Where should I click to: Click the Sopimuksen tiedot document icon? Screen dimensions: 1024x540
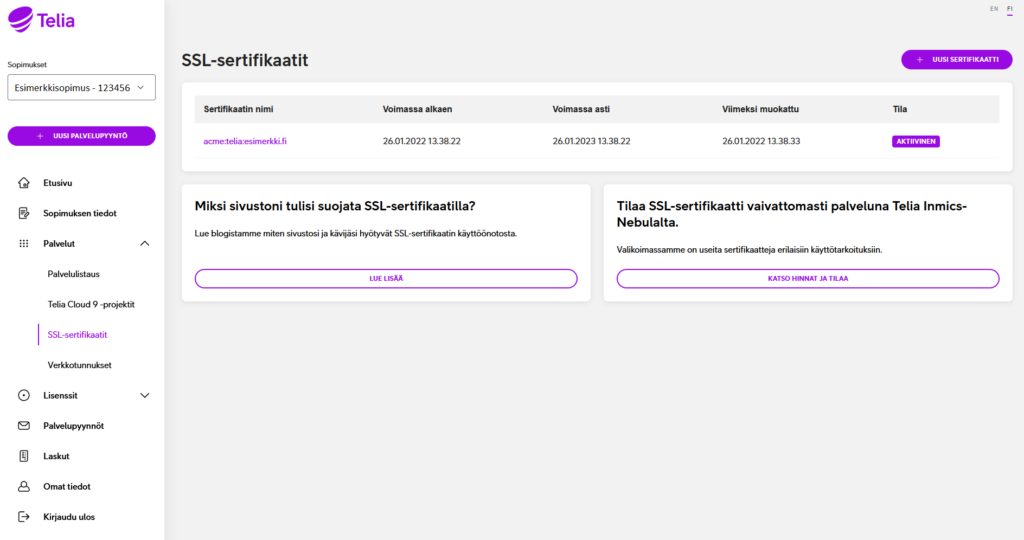(x=24, y=213)
